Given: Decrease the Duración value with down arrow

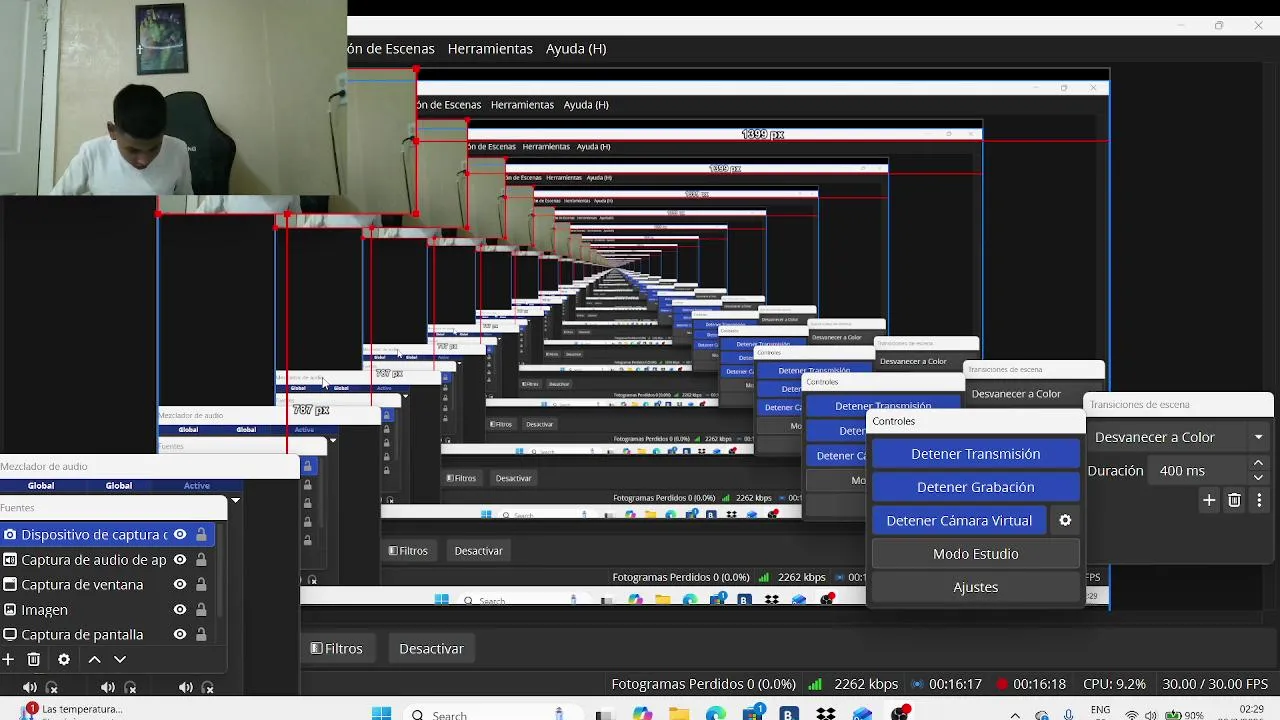Looking at the screenshot, I should 1258,477.
